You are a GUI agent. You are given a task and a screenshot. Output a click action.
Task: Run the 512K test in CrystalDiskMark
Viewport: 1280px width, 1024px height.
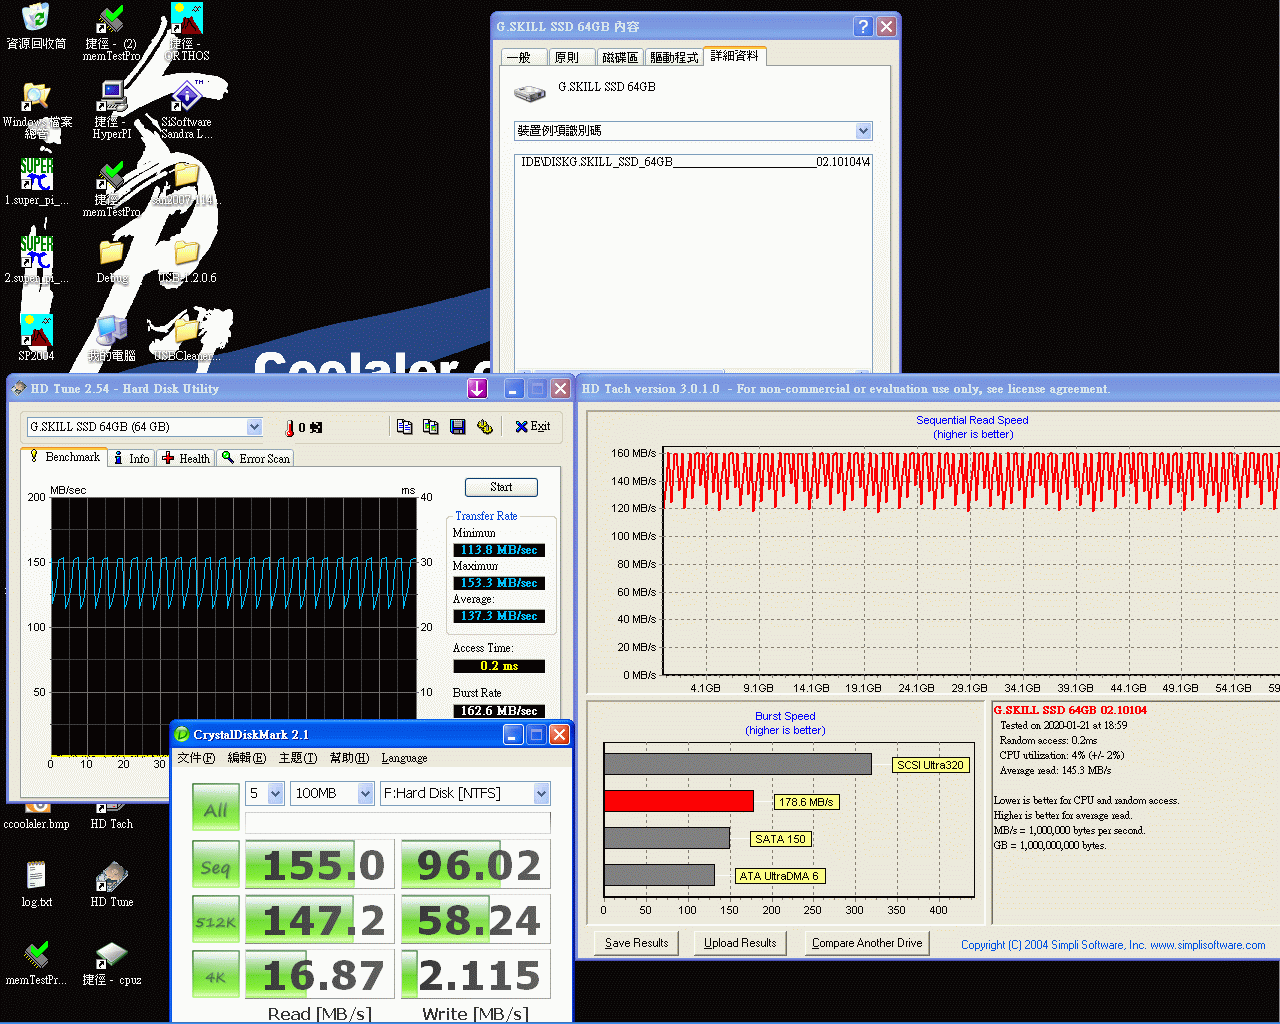pyautogui.click(x=216, y=921)
